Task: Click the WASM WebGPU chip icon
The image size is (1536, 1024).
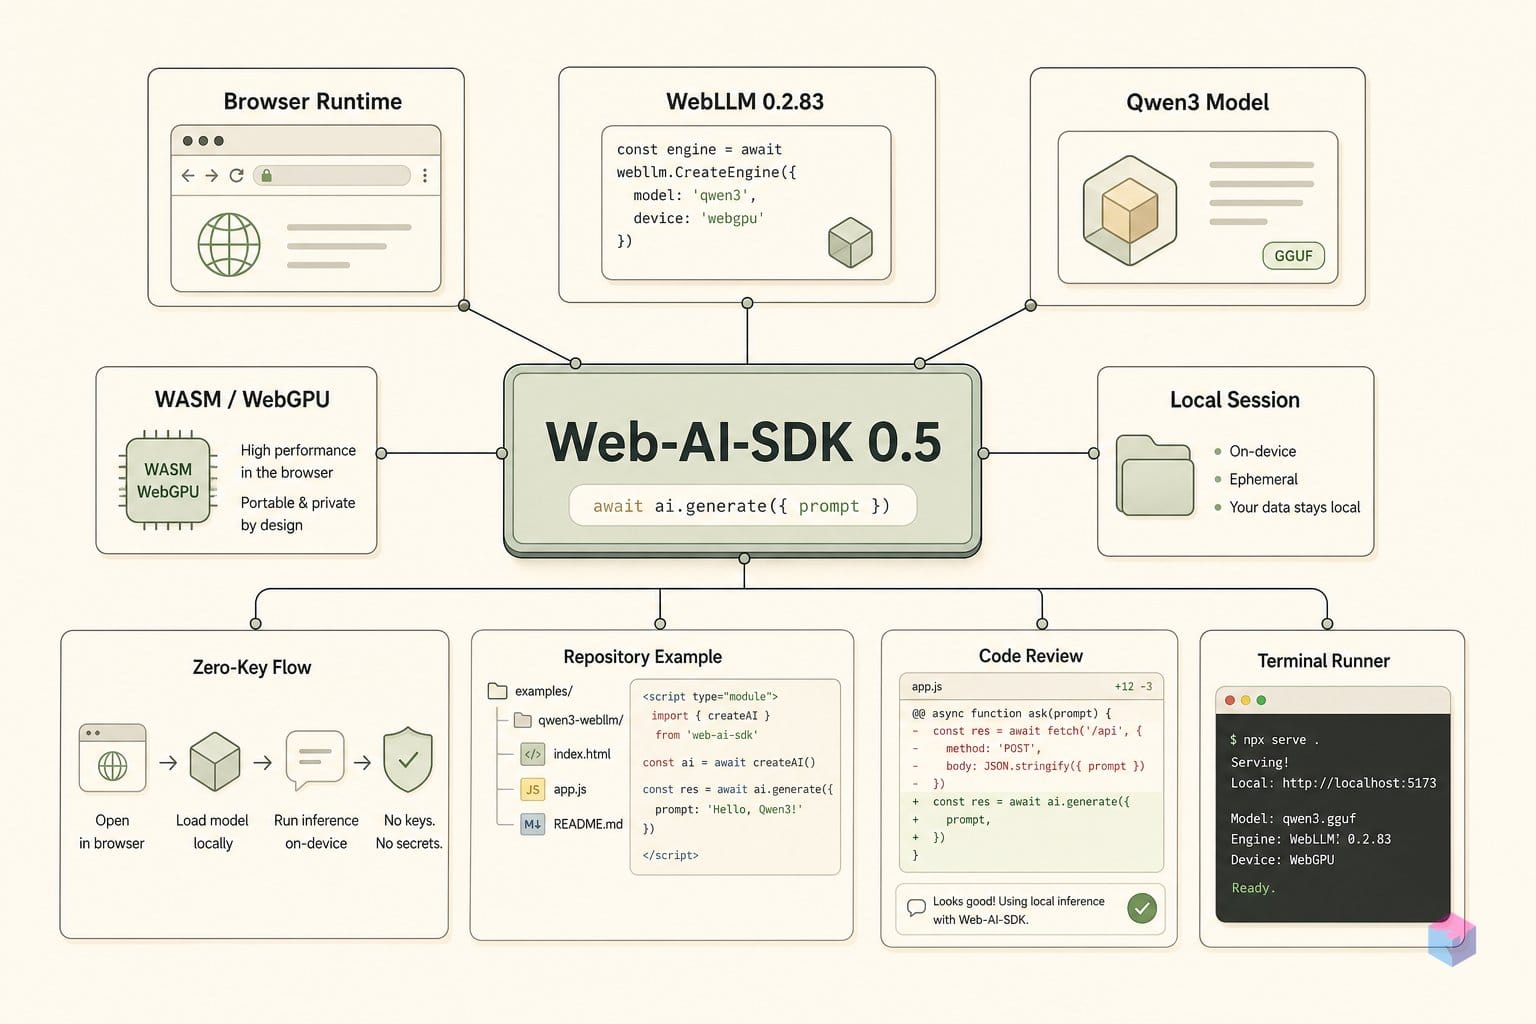Action: 168,480
